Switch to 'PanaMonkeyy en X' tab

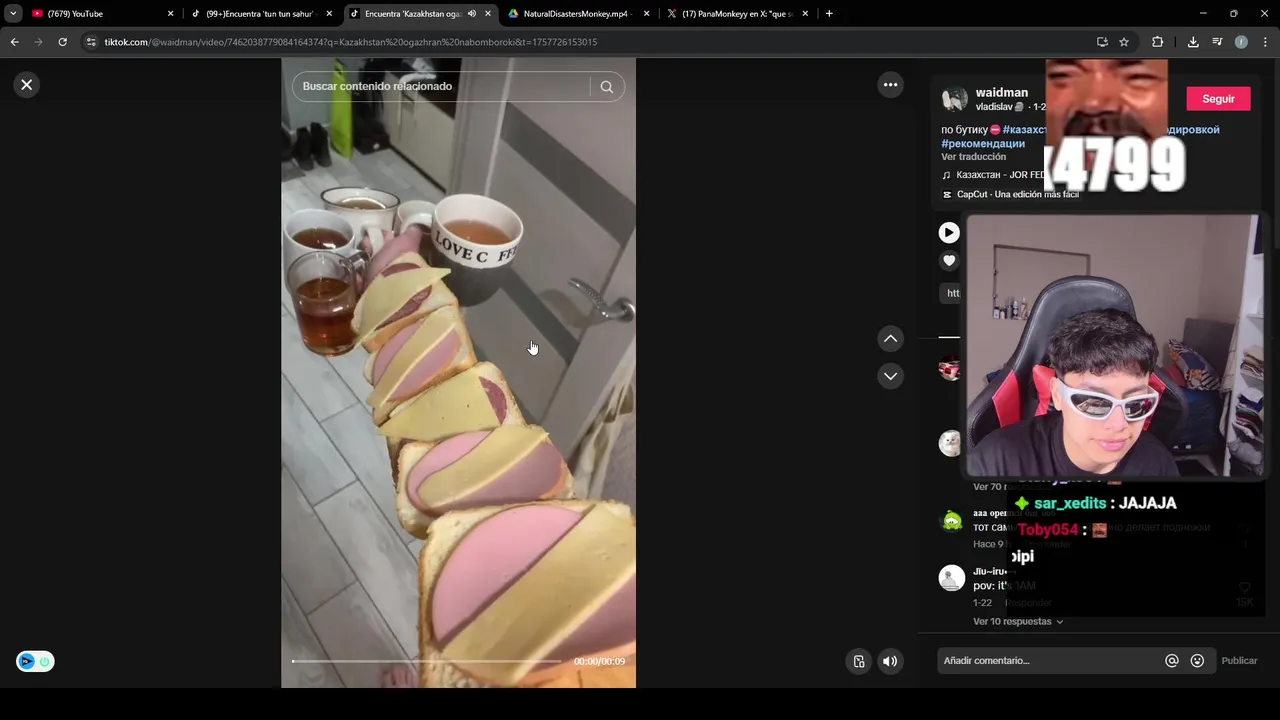(x=735, y=14)
